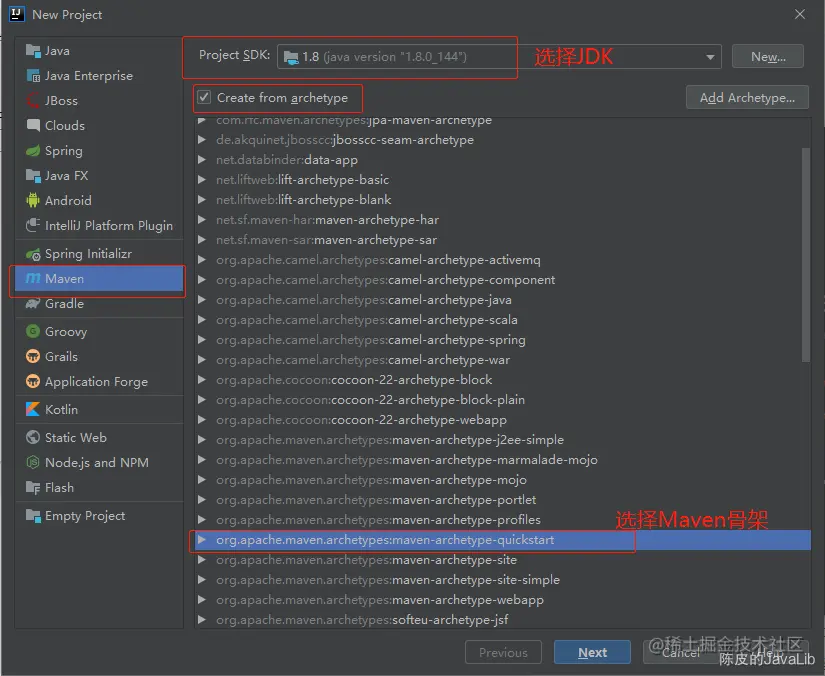Viewport: 825px width, 676px height.
Task: Select camel-archetype-war row
Action: tap(502, 360)
